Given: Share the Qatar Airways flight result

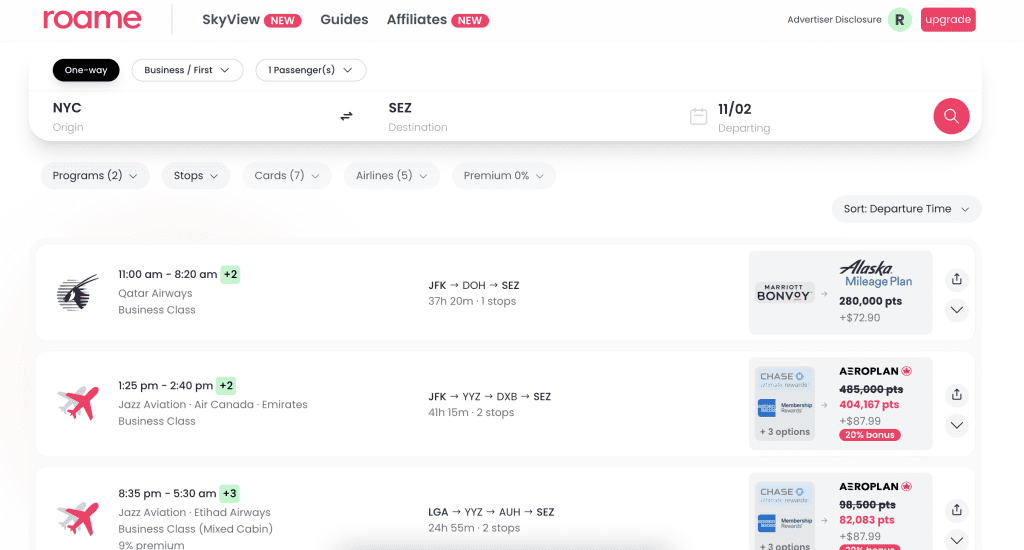Looking at the screenshot, I should [957, 280].
